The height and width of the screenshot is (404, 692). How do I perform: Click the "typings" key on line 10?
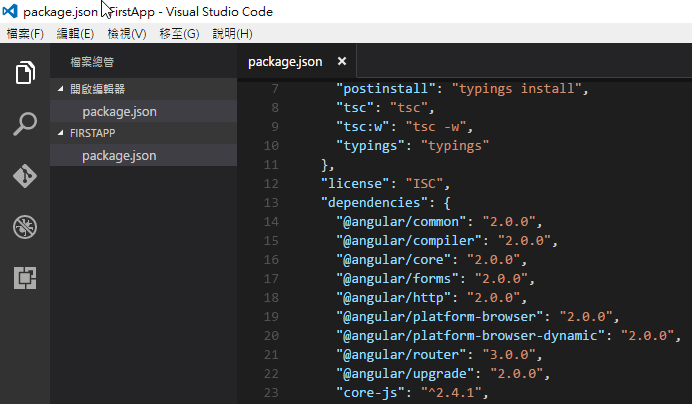pyautogui.click(x=370, y=146)
